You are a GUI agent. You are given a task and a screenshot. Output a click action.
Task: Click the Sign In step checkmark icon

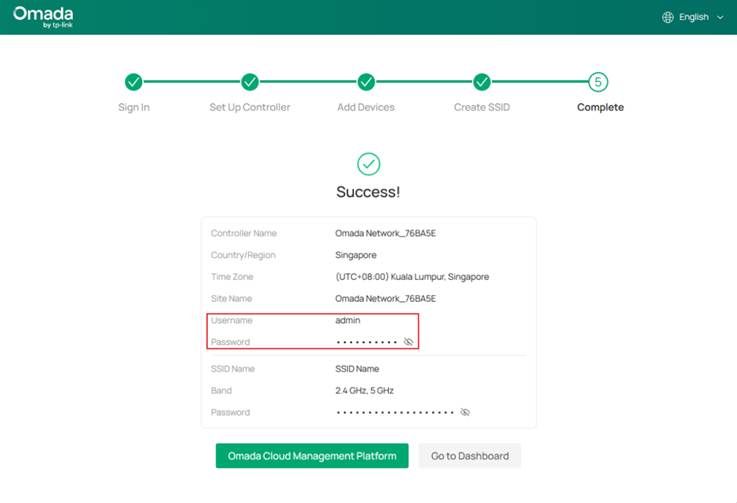(133, 82)
